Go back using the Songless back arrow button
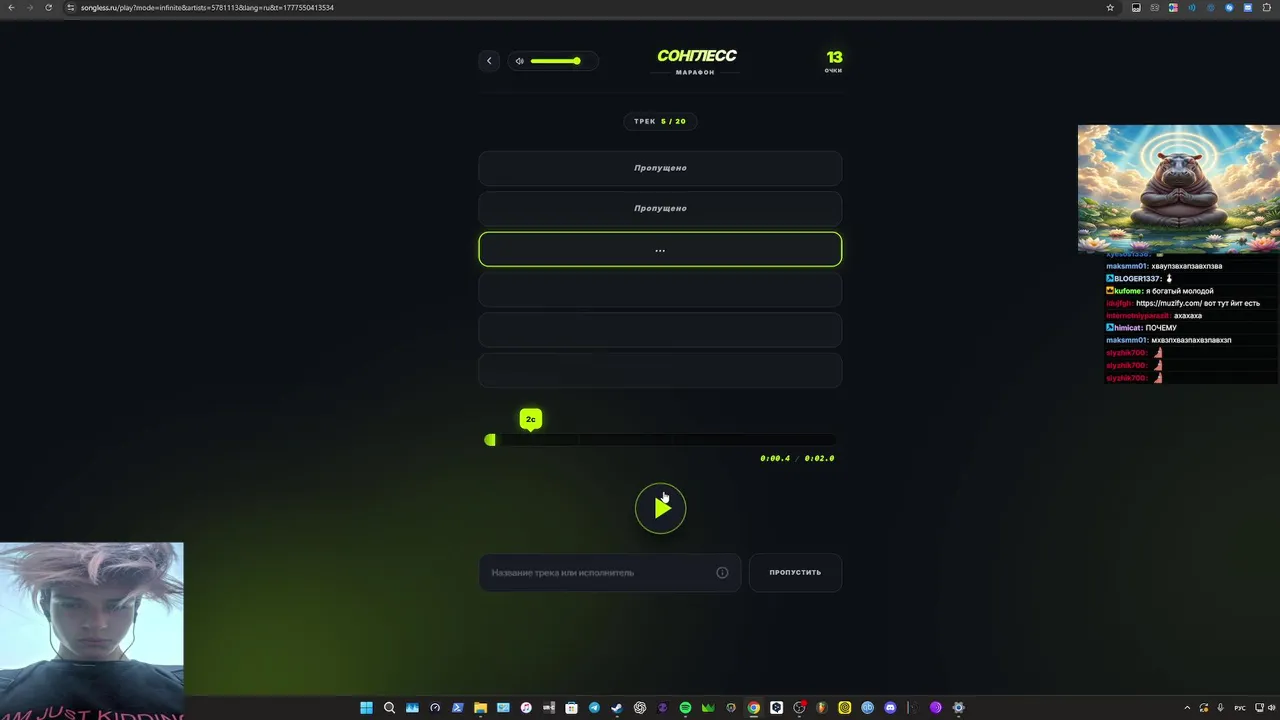 point(489,61)
